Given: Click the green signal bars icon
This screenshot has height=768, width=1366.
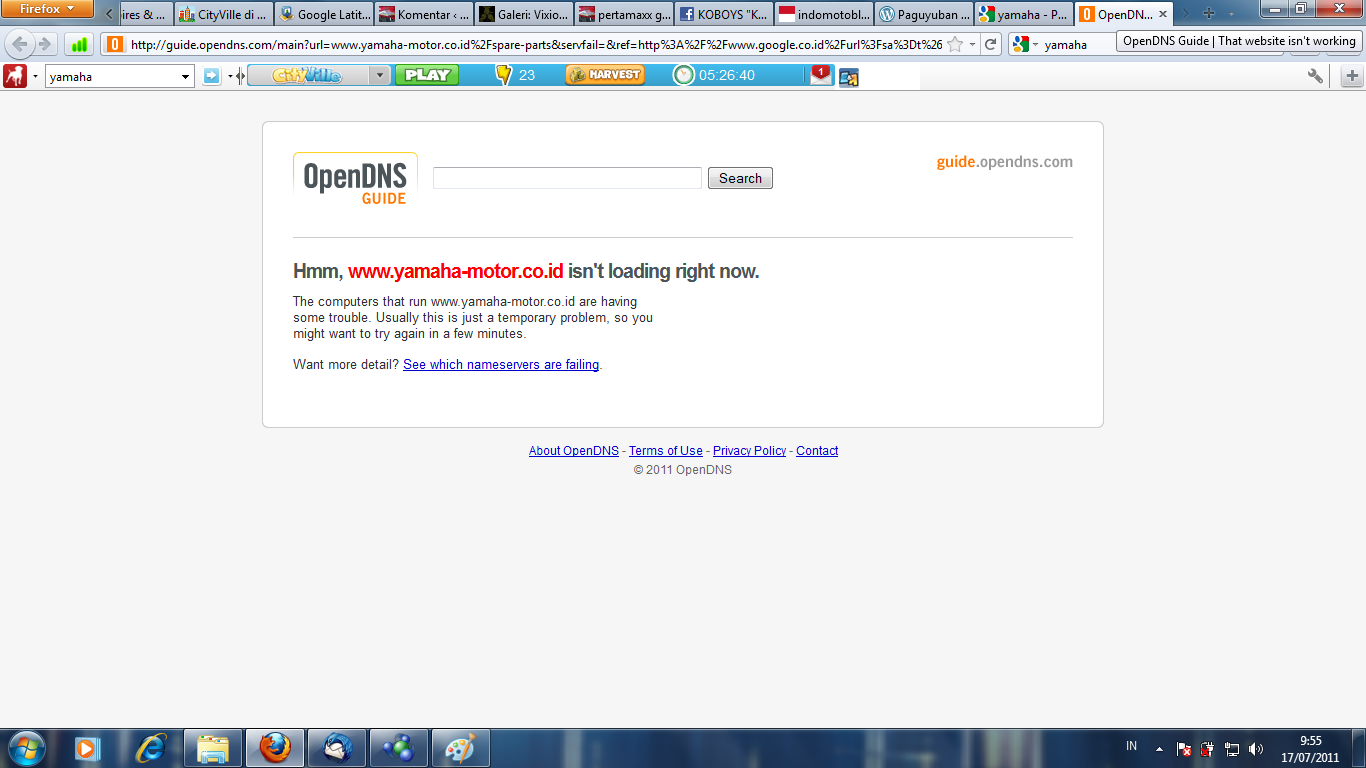Looking at the screenshot, I should 79,44.
